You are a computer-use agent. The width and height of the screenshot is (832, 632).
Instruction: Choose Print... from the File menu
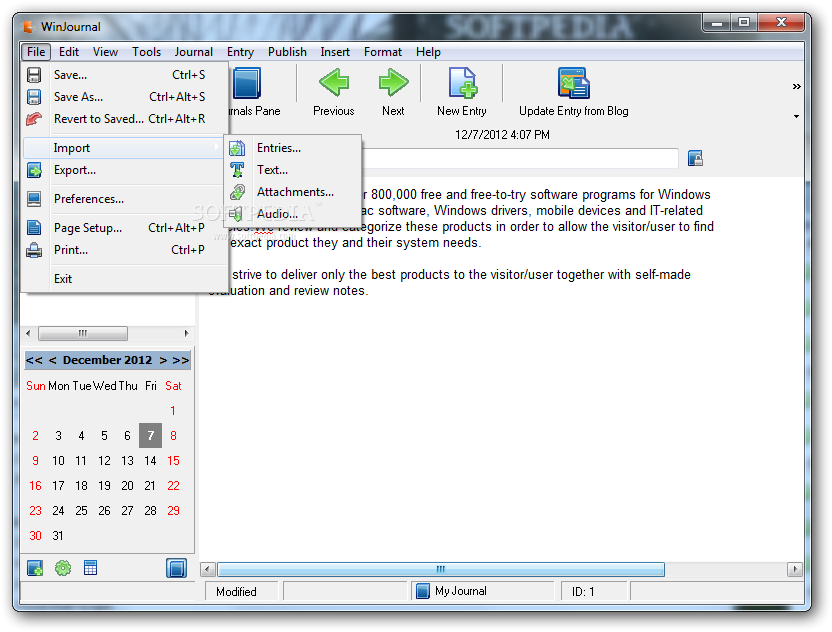(123, 250)
